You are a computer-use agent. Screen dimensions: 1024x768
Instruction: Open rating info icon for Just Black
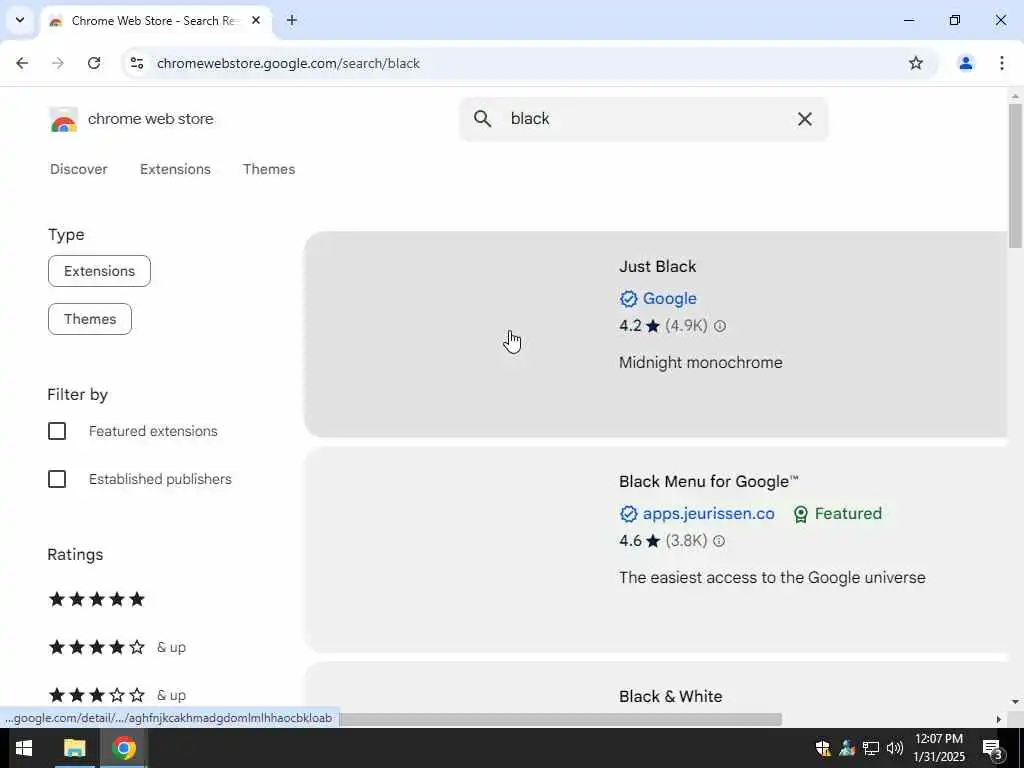pos(720,326)
